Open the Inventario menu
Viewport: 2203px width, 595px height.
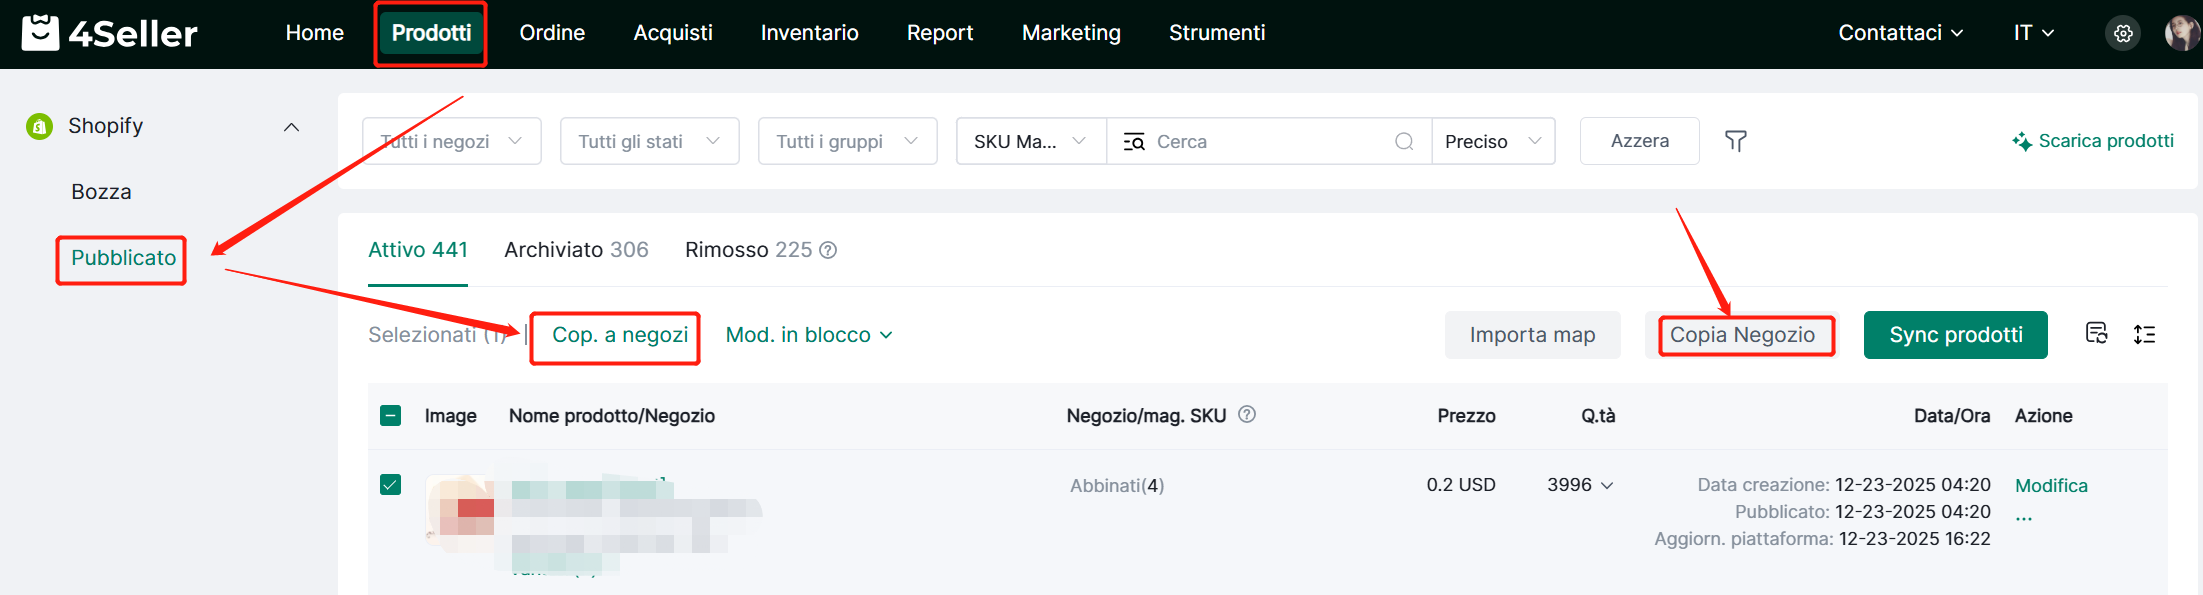click(x=809, y=33)
